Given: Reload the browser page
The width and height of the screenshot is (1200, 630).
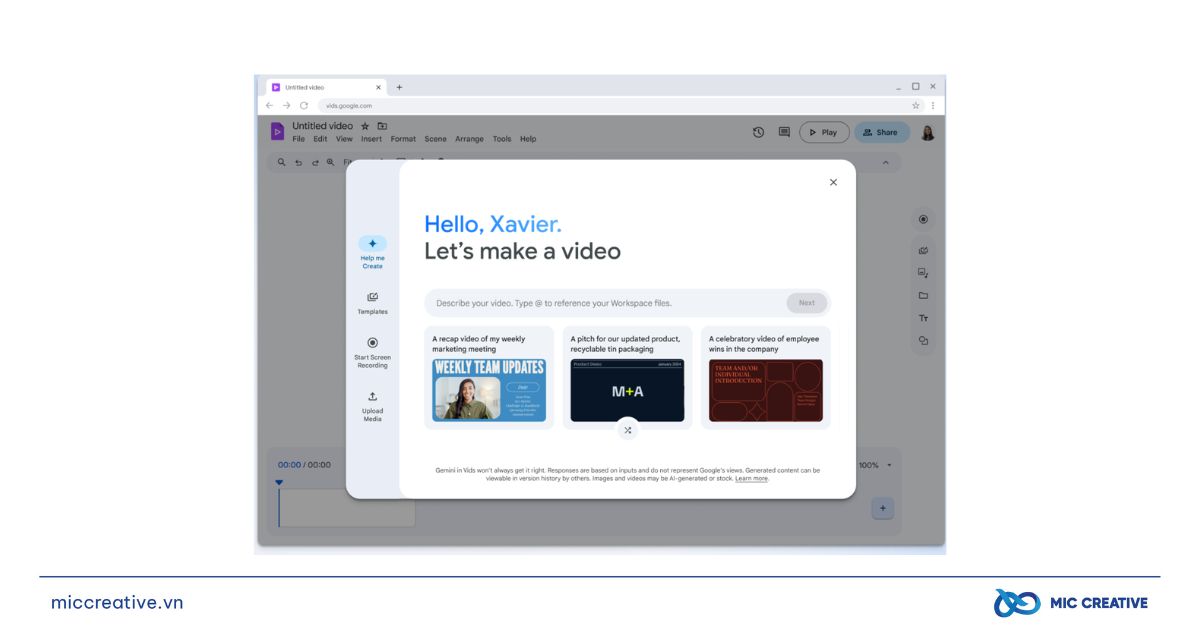Looking at the screenshot, I should [x=304, y=105].
